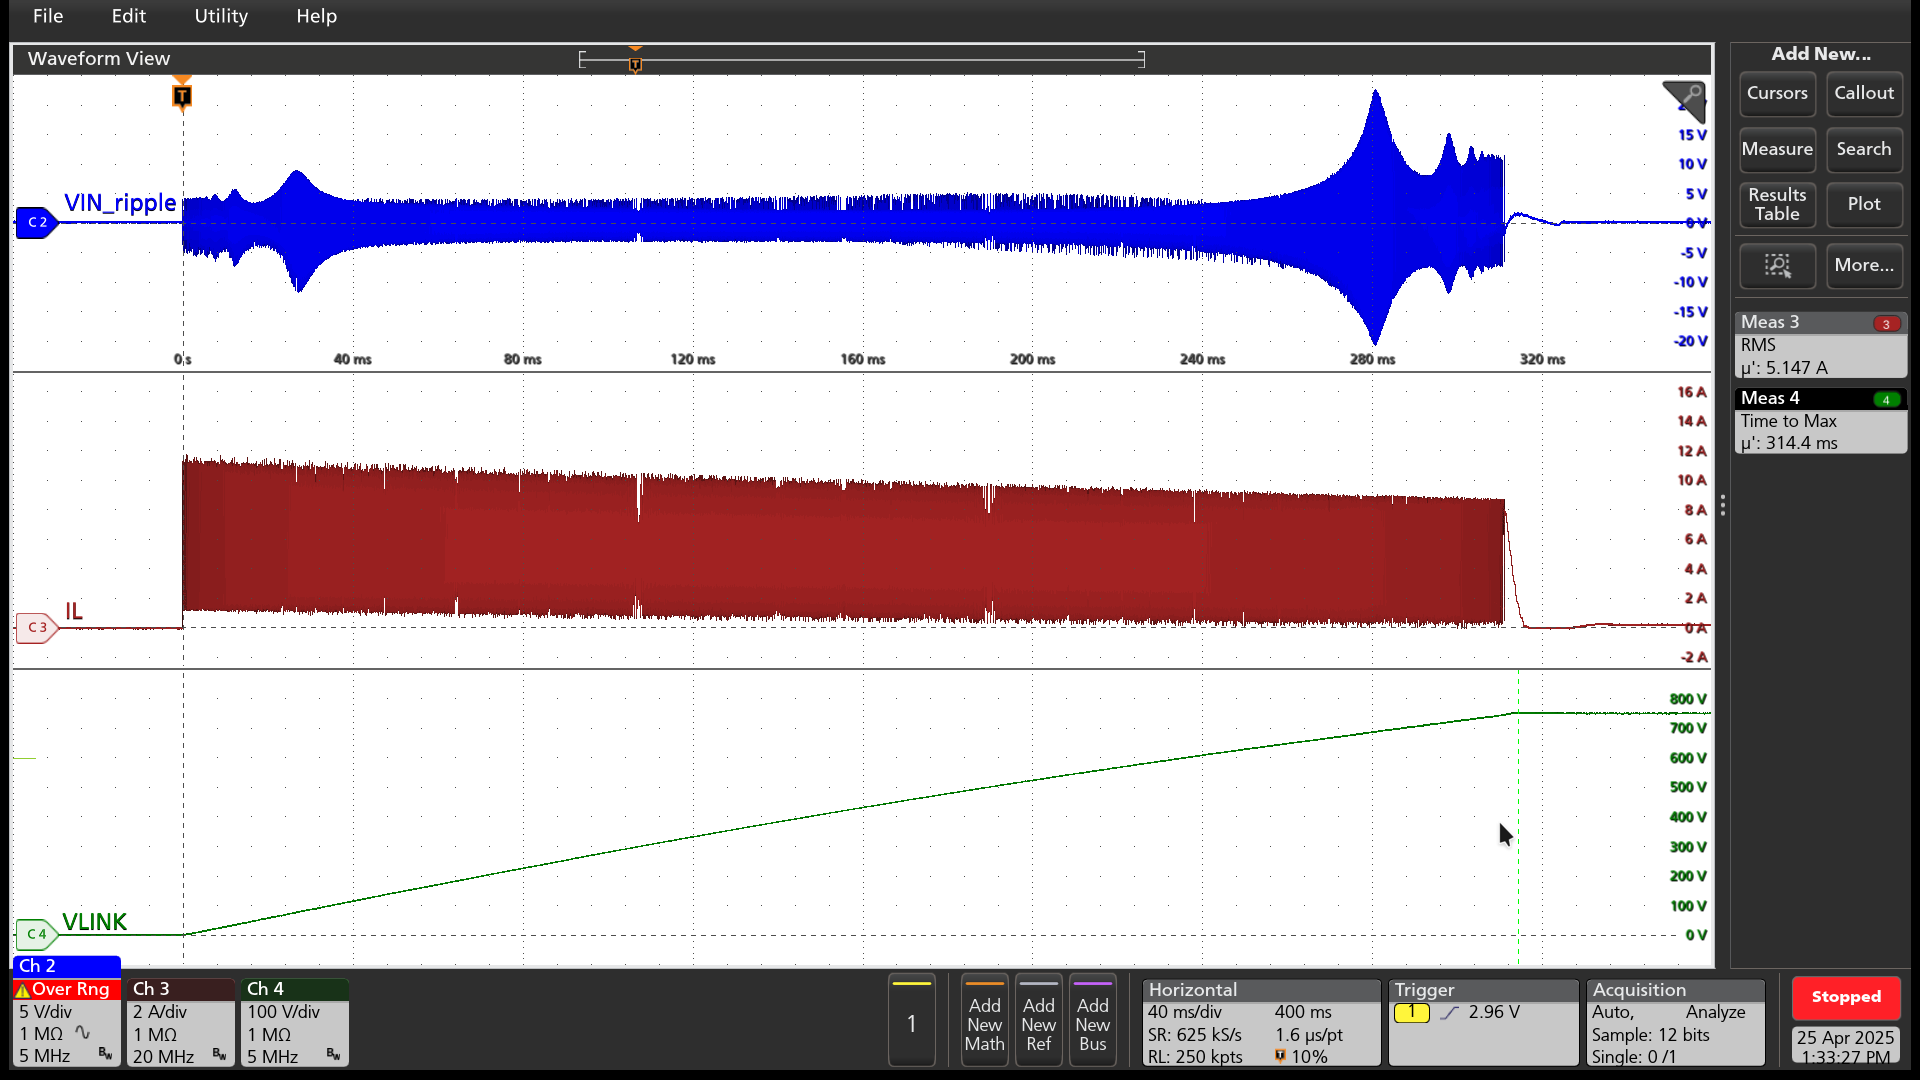Open the Horizontal settings badge
1920x1080 pixels.
point(1261,1022)
